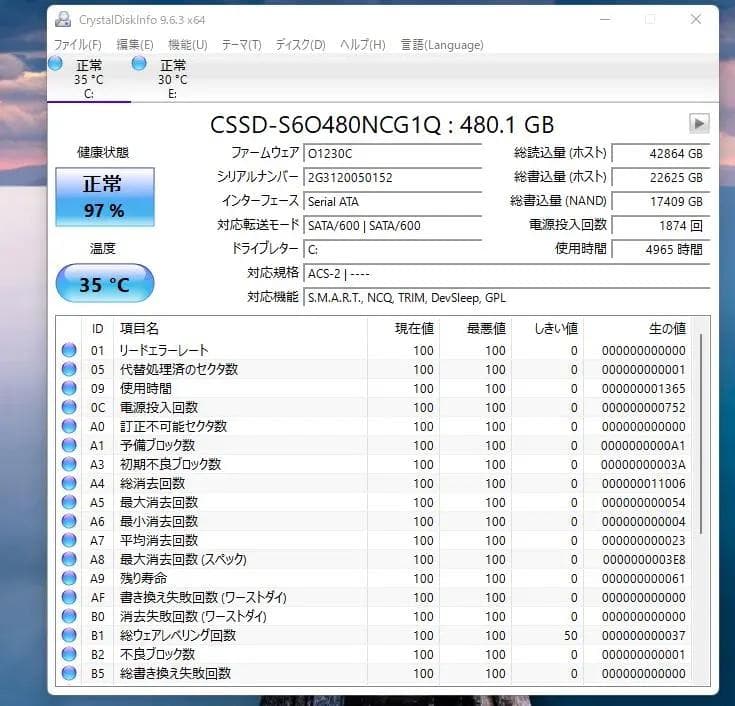735x706 pixels.
Task: Open the ファイル(F) menu
Action: tap(77, 45)
